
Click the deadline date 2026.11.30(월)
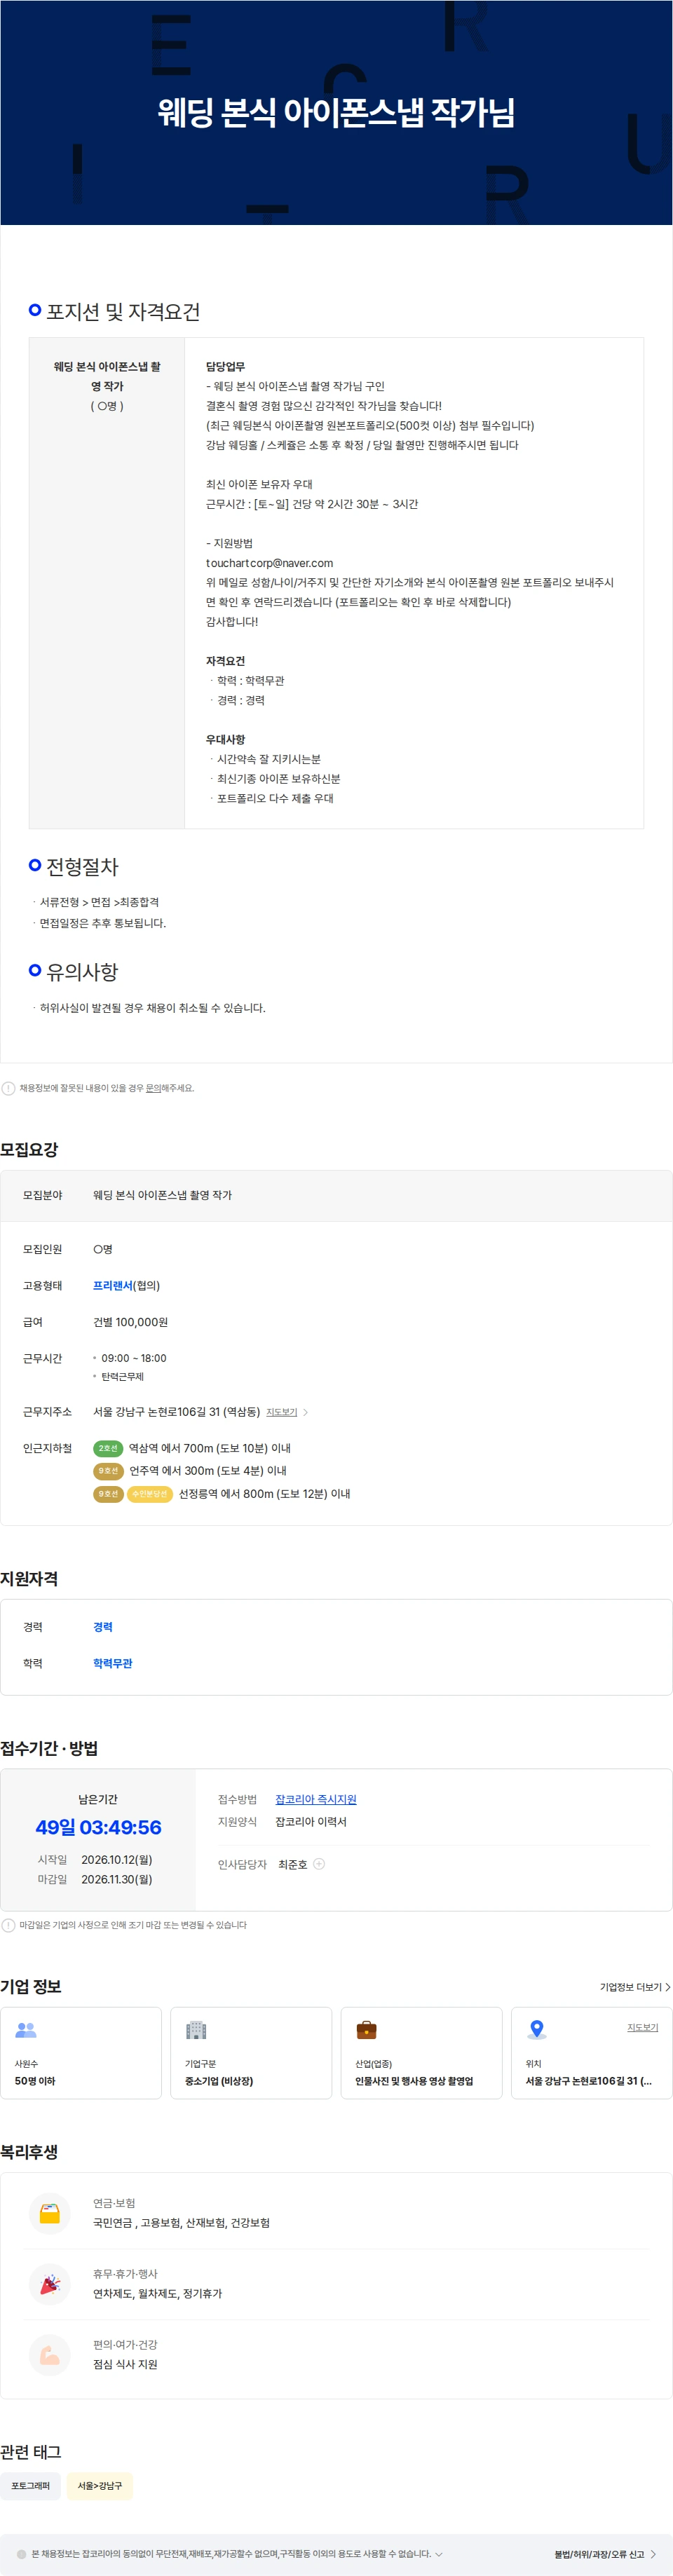[x=117, y=1879]
